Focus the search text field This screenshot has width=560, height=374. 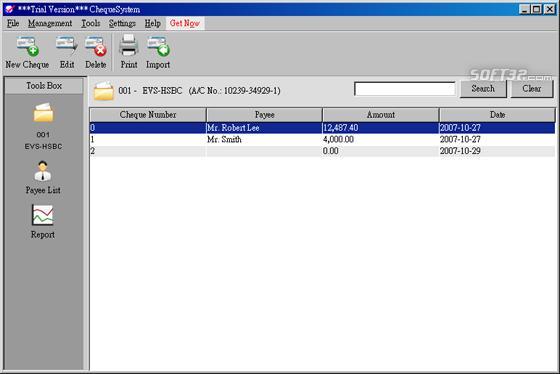pyautogui.click(x=405, y=89)
